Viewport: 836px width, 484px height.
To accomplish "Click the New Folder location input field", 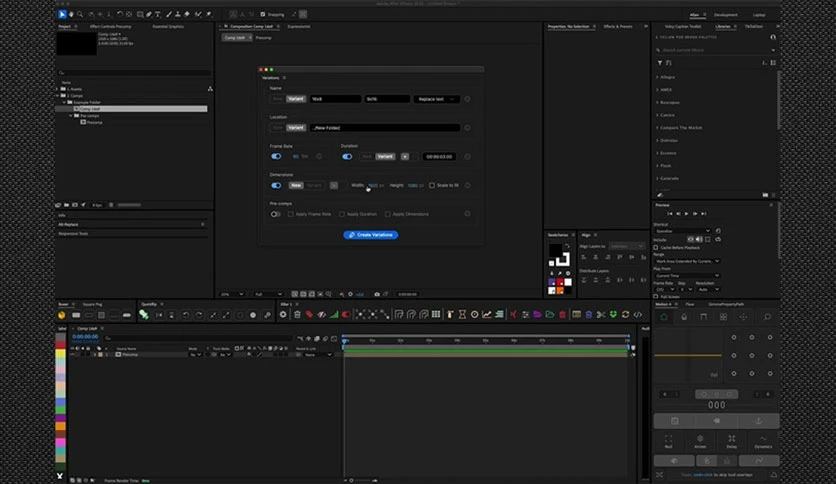I will [384, 128].
